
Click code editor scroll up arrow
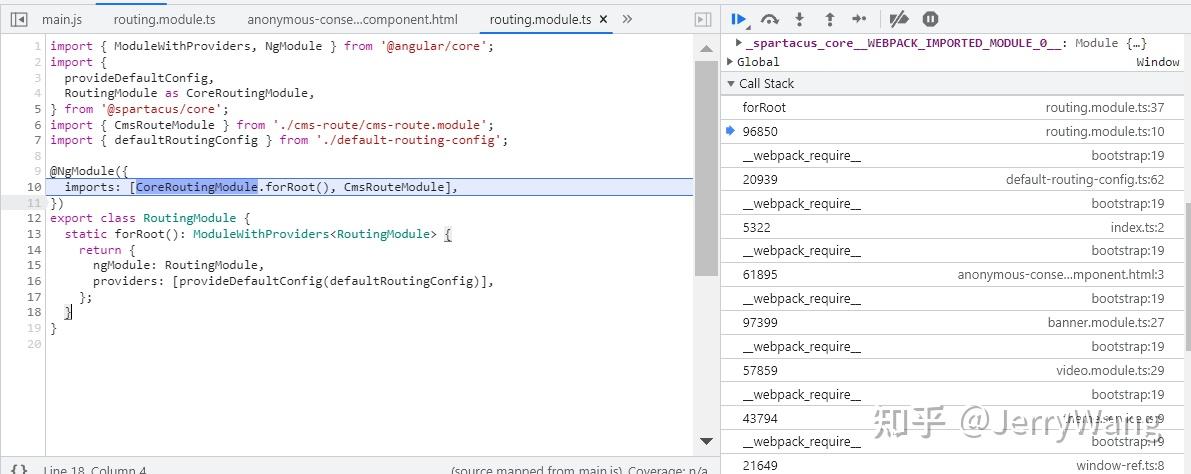tap(706, 49)
